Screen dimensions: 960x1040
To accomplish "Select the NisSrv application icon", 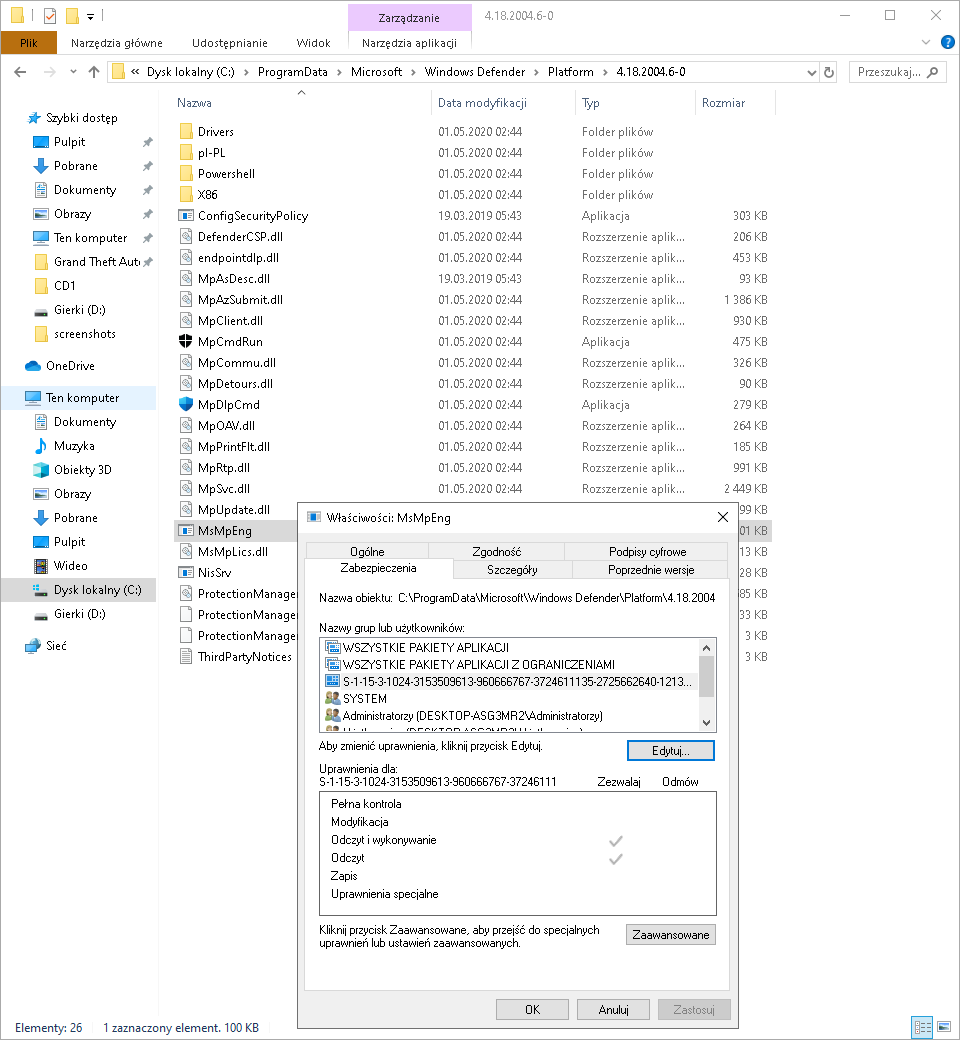I will pyautogui.click(x=186, y=572).
